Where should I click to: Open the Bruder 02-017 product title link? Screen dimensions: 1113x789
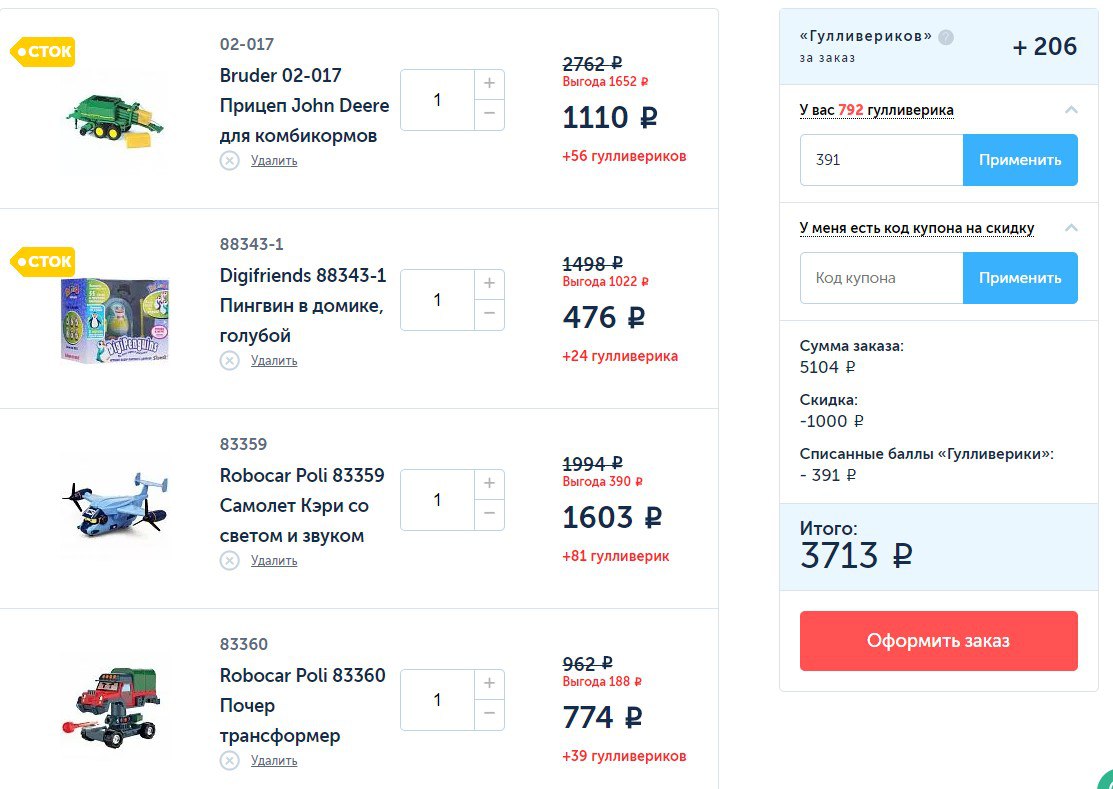[305, 105]
